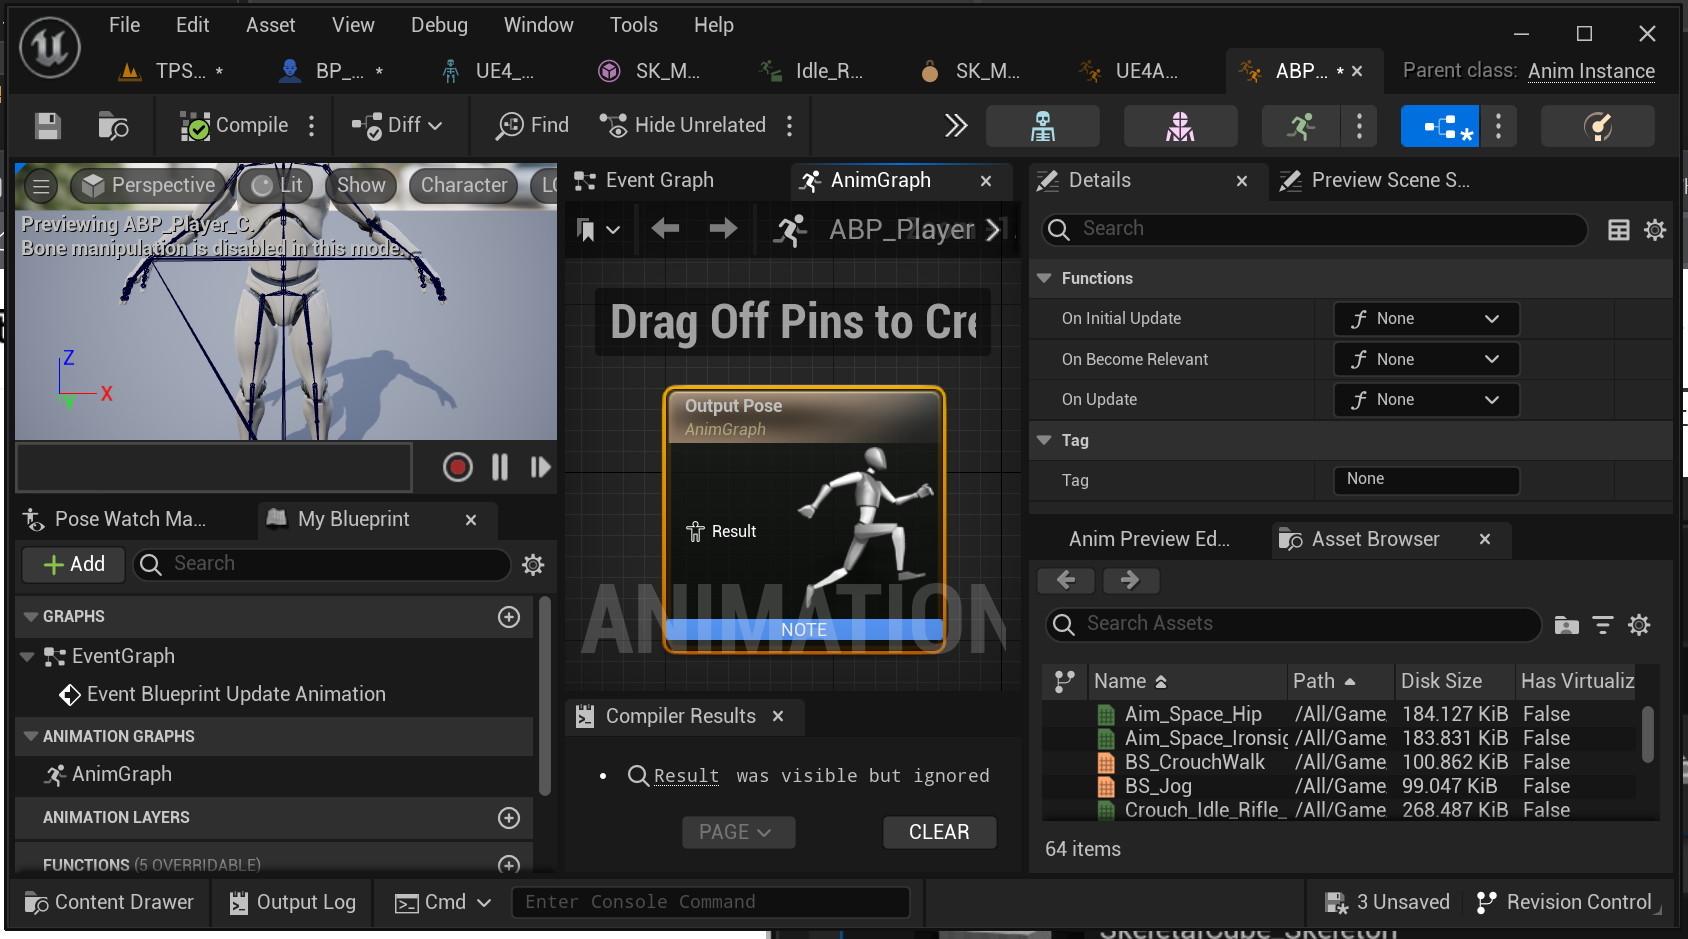Collapse the ANIMATION GRAPHS section
Screen dimensions: 1688x939
(31, 737)
